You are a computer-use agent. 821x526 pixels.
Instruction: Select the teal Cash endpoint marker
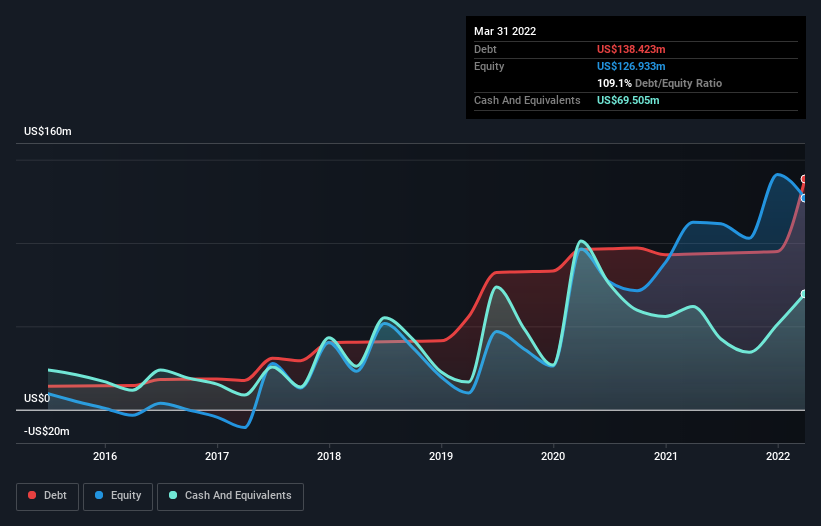(804, 294)
